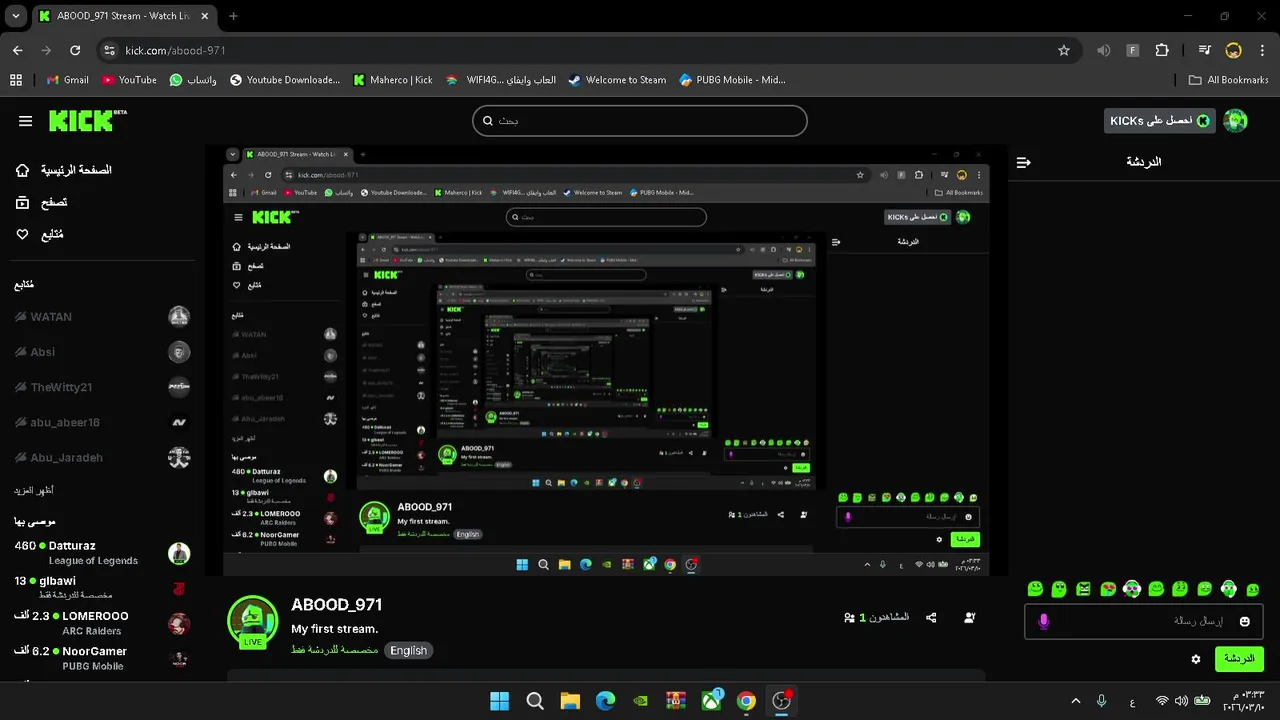The width and height of the screenshot is (1280, 720).
Task: Click the green الدردشة chat send button
Action: 1239,659
